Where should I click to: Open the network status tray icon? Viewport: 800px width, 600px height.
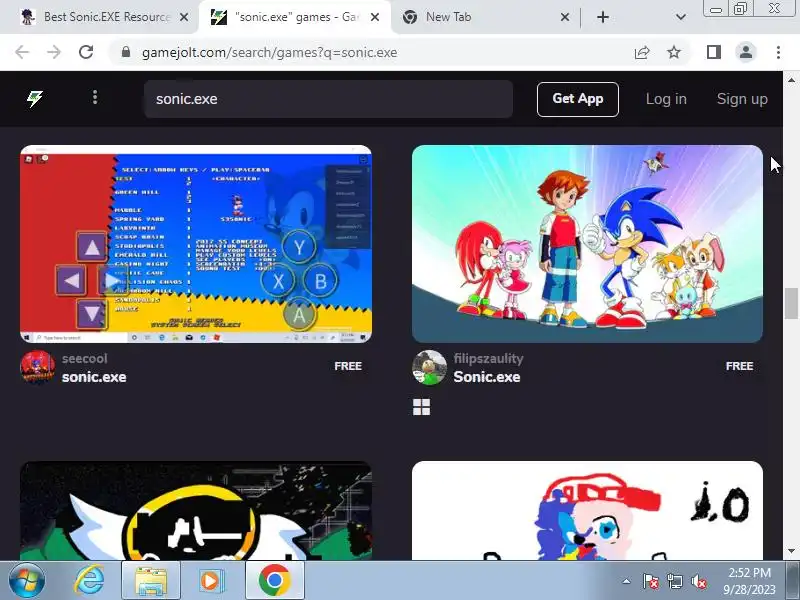[x=674, y=581]
